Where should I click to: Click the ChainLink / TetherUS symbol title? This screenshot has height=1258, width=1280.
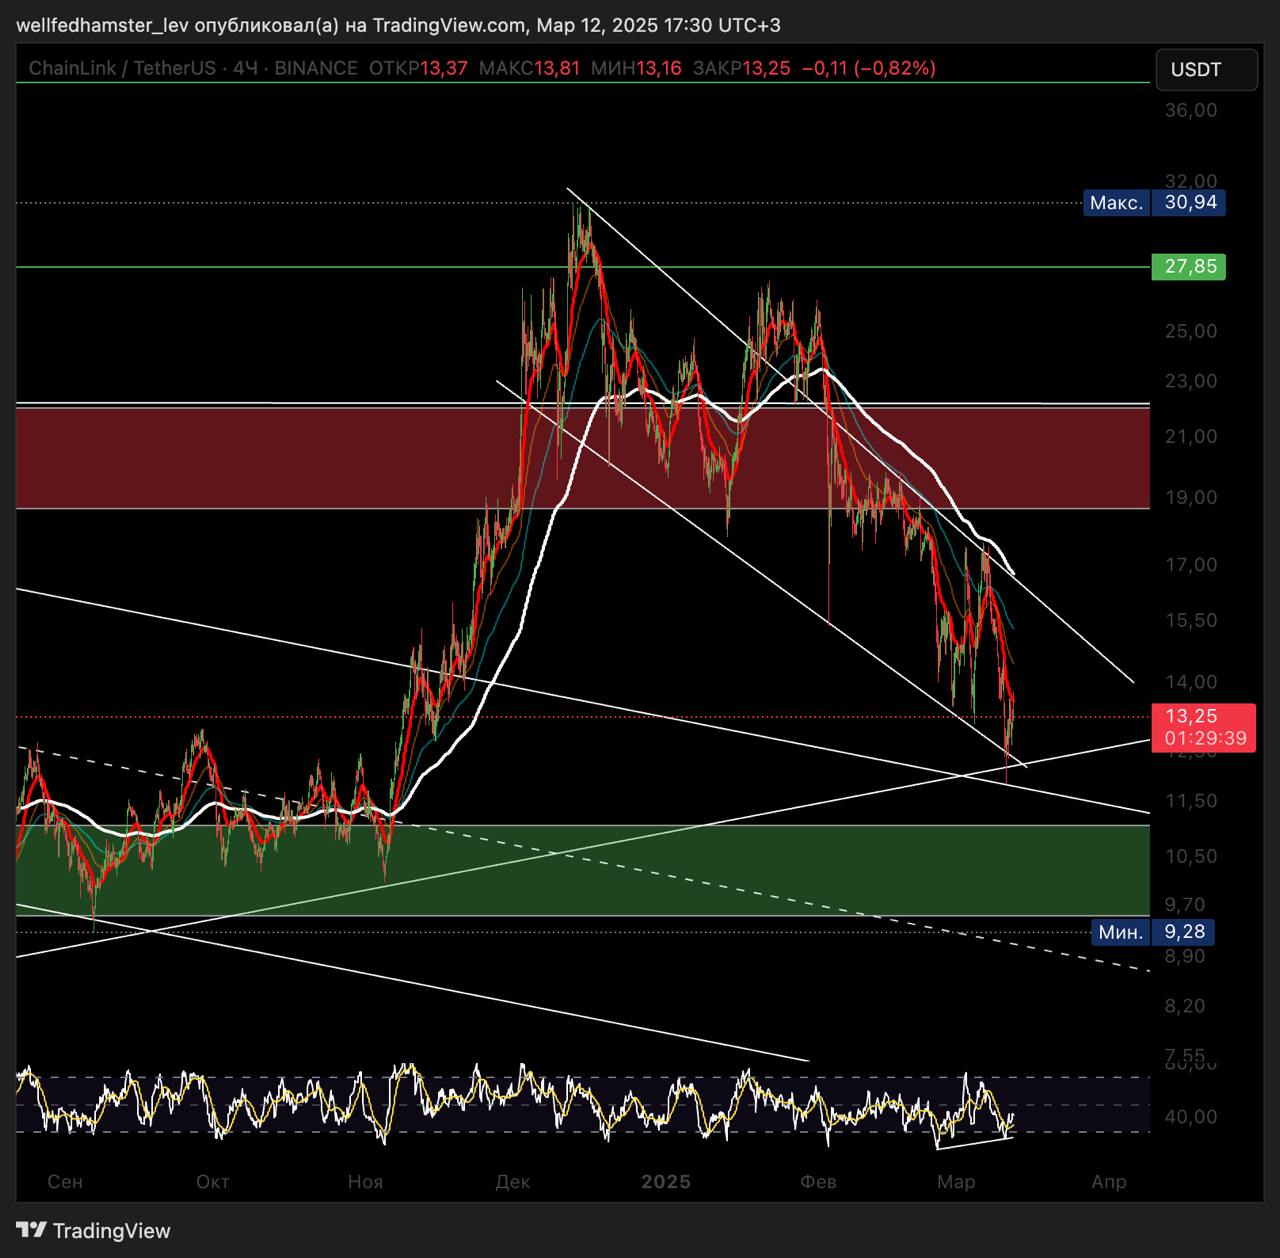coord(122,68)
